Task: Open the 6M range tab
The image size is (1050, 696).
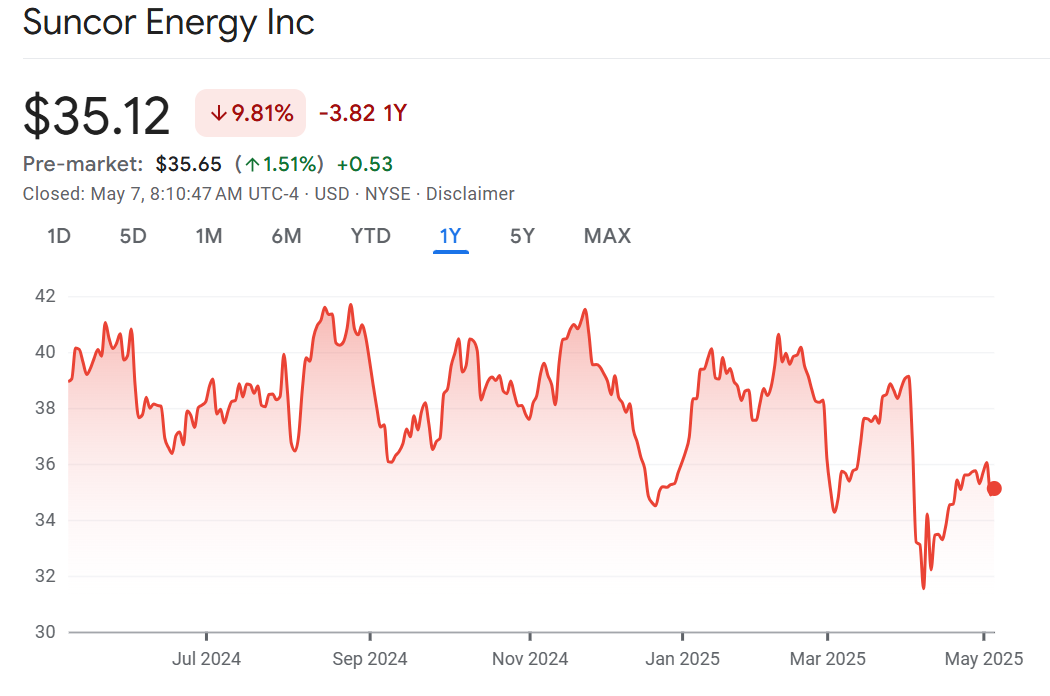Action: click(286, 236)
